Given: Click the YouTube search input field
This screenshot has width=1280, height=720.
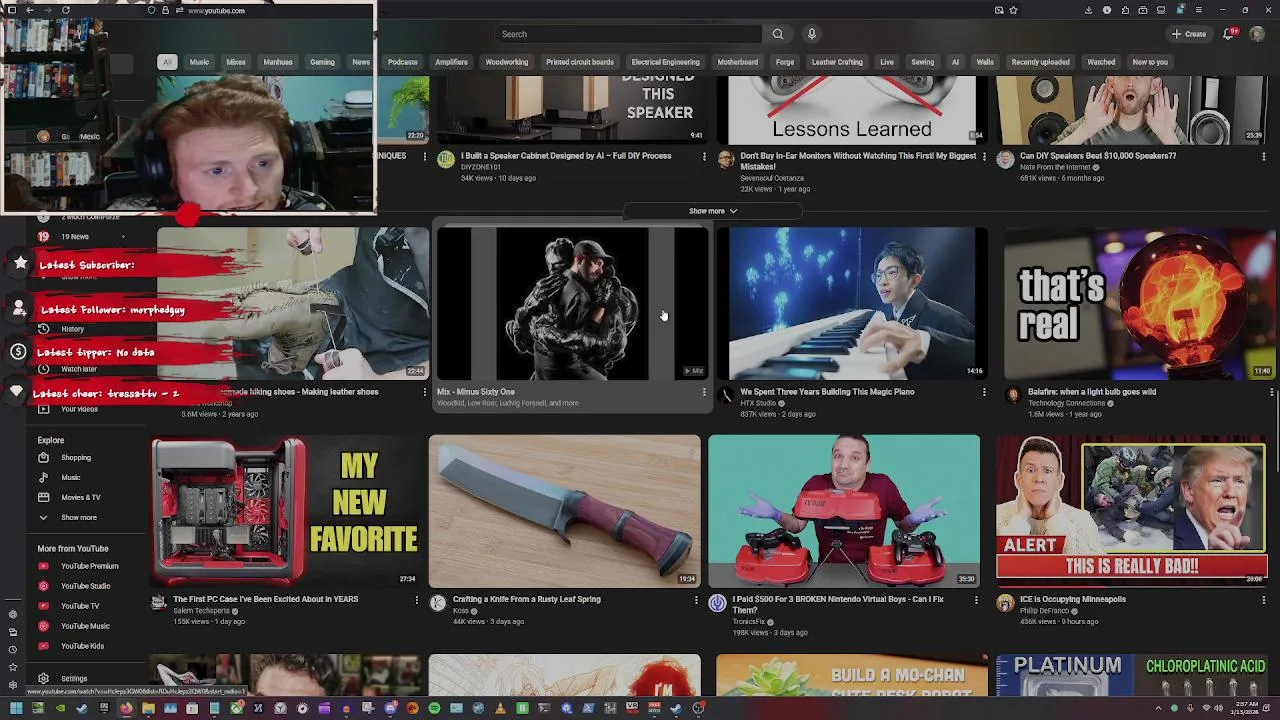Looking at the screenshot, I should 630,34.
